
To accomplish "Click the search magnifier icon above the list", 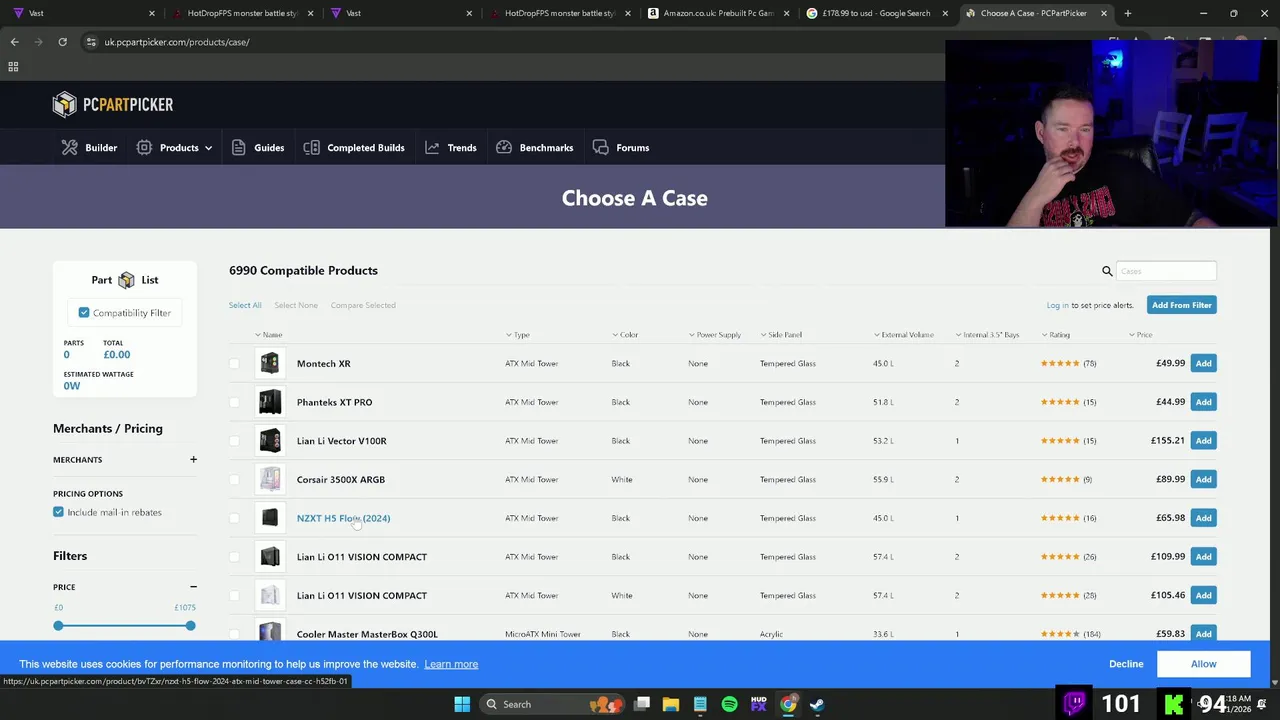I will 1107,271.
